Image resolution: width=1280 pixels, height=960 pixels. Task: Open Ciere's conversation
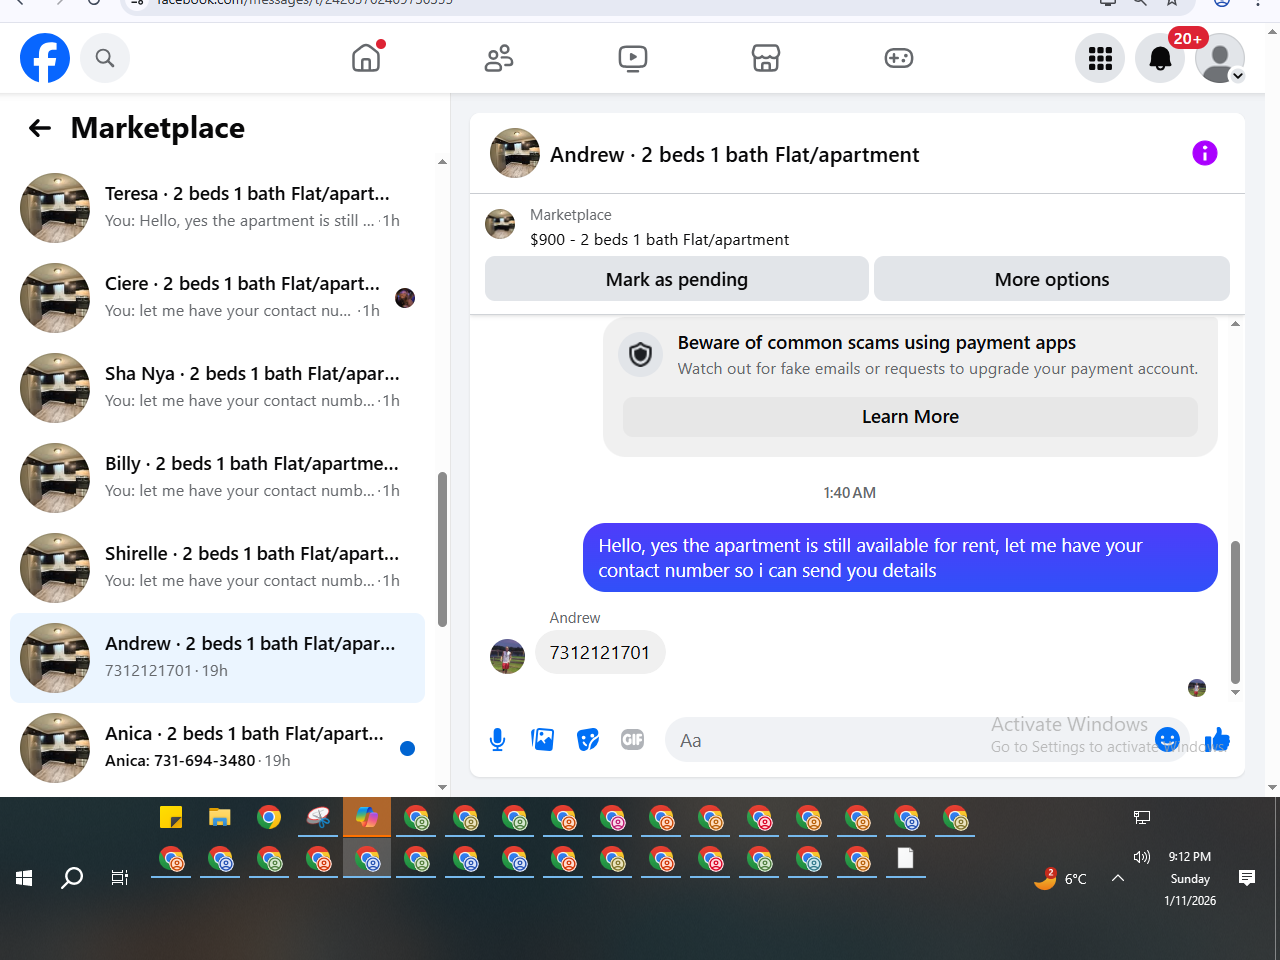coord(217,297)
